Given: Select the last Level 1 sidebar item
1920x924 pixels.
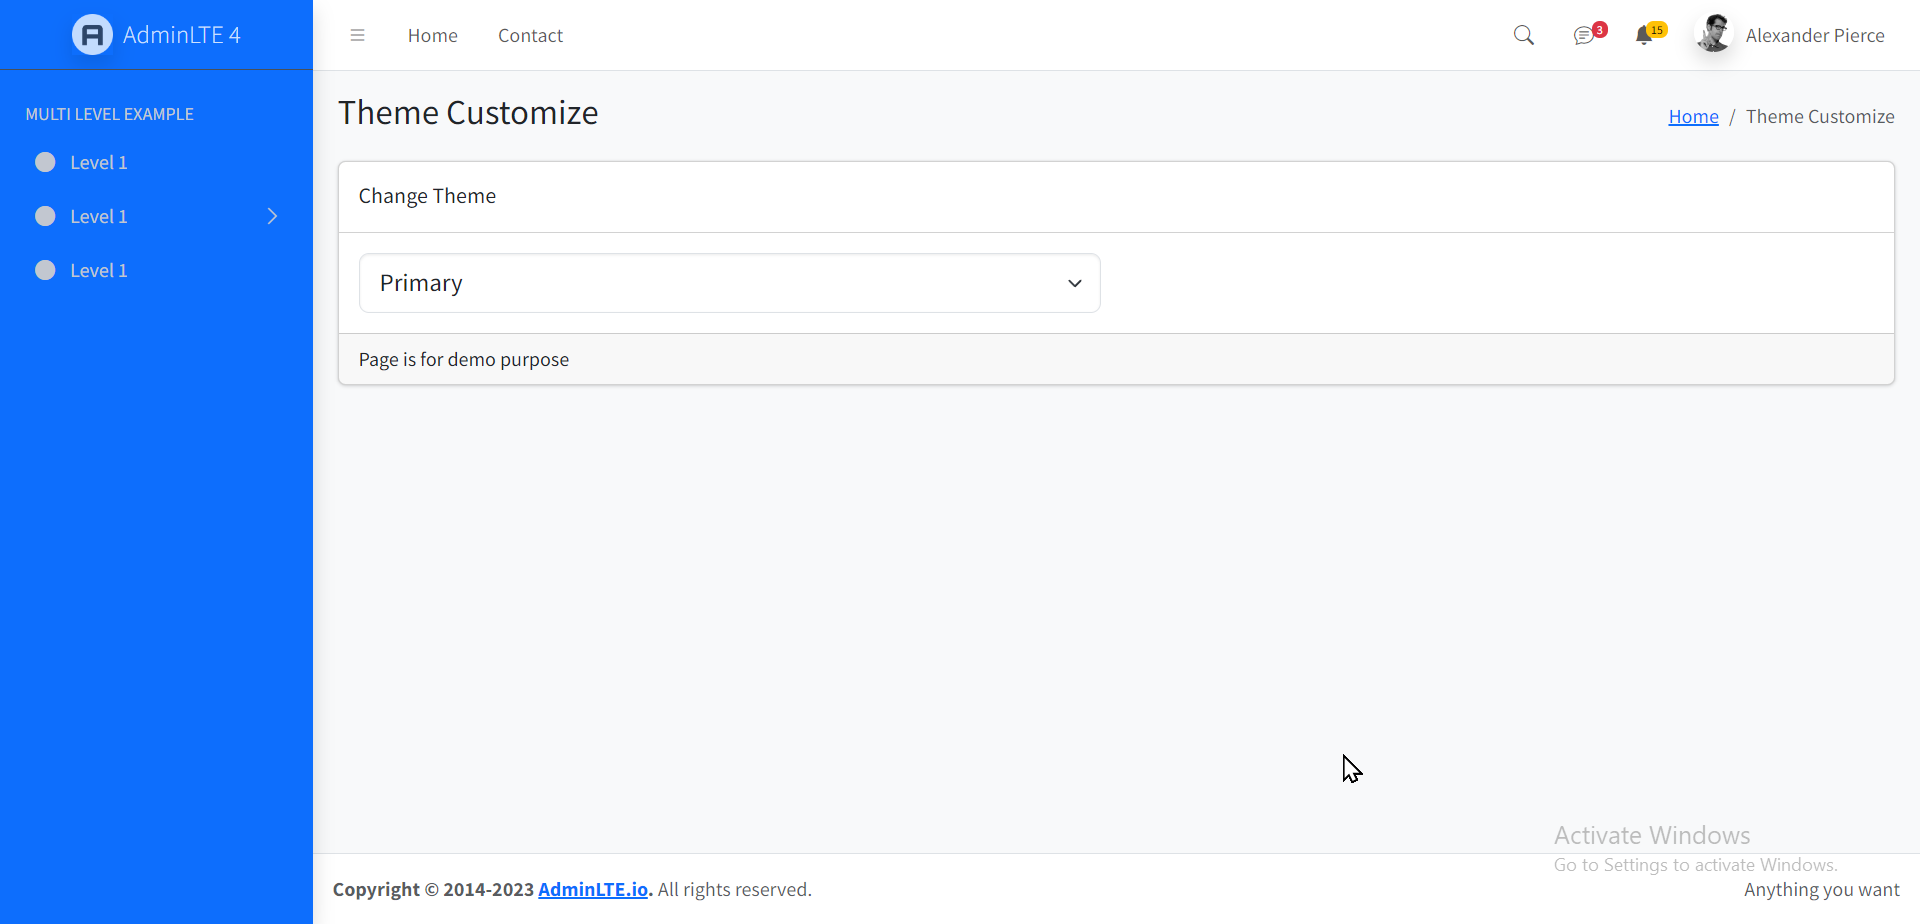Looking at the screenshot, I should click(98, 269).
